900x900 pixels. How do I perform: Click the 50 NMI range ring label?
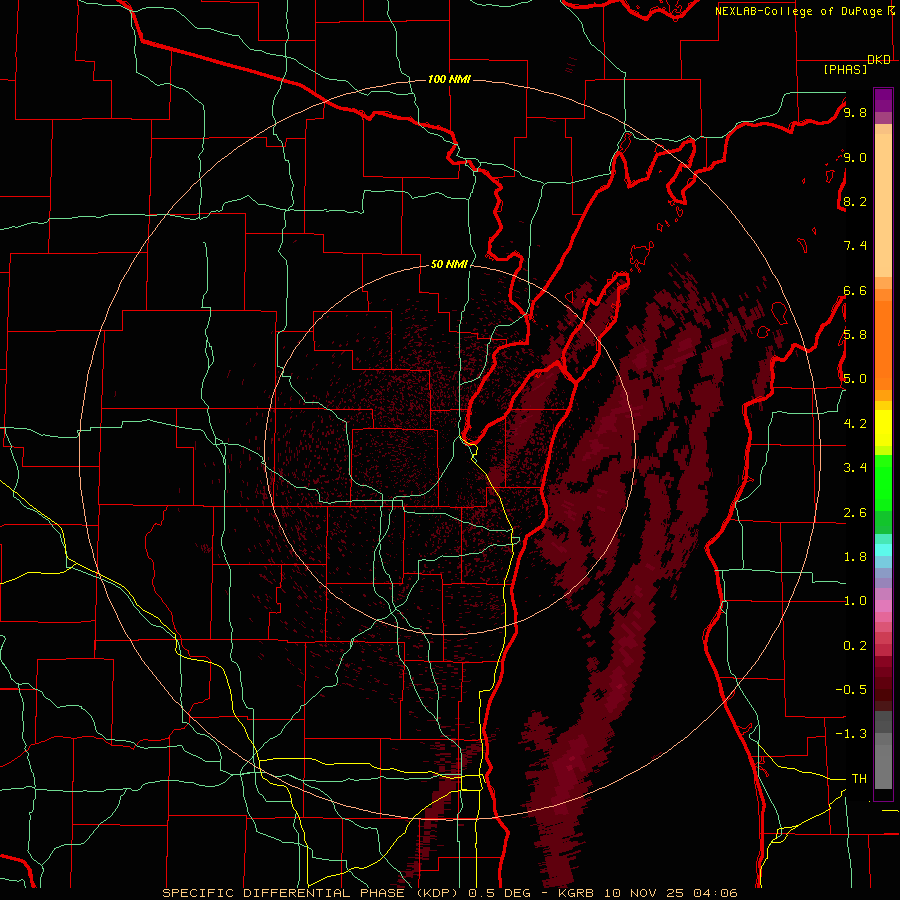[449, 264]
